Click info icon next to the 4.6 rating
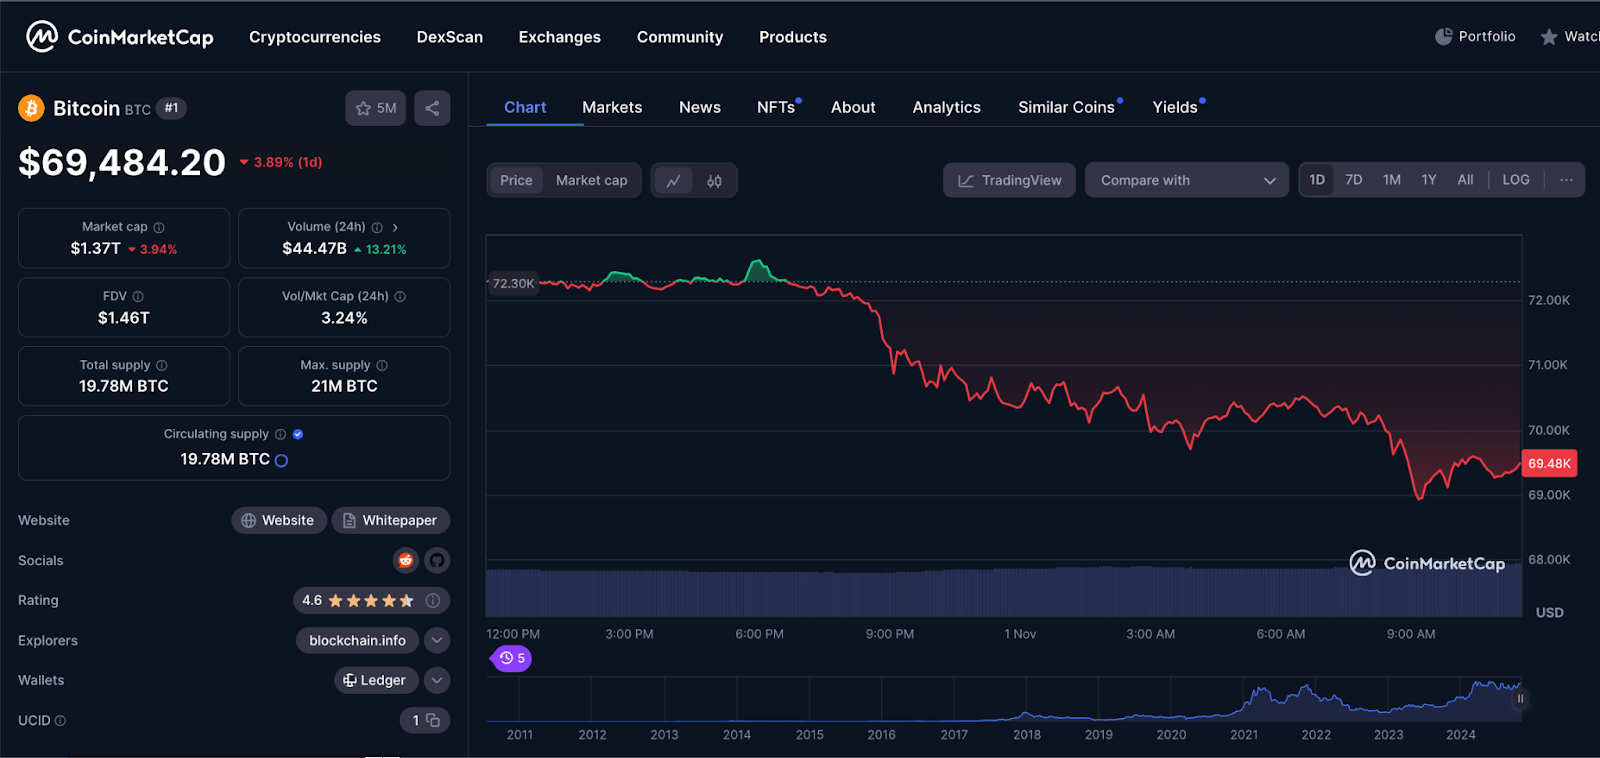The image size is (1600, 758). 433,600
